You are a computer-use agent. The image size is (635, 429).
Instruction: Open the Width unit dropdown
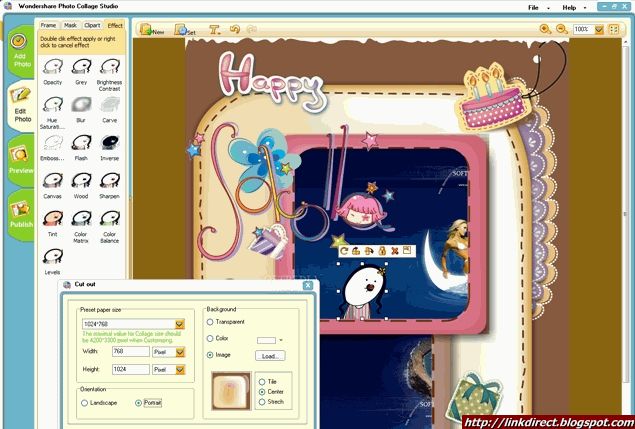180,352
